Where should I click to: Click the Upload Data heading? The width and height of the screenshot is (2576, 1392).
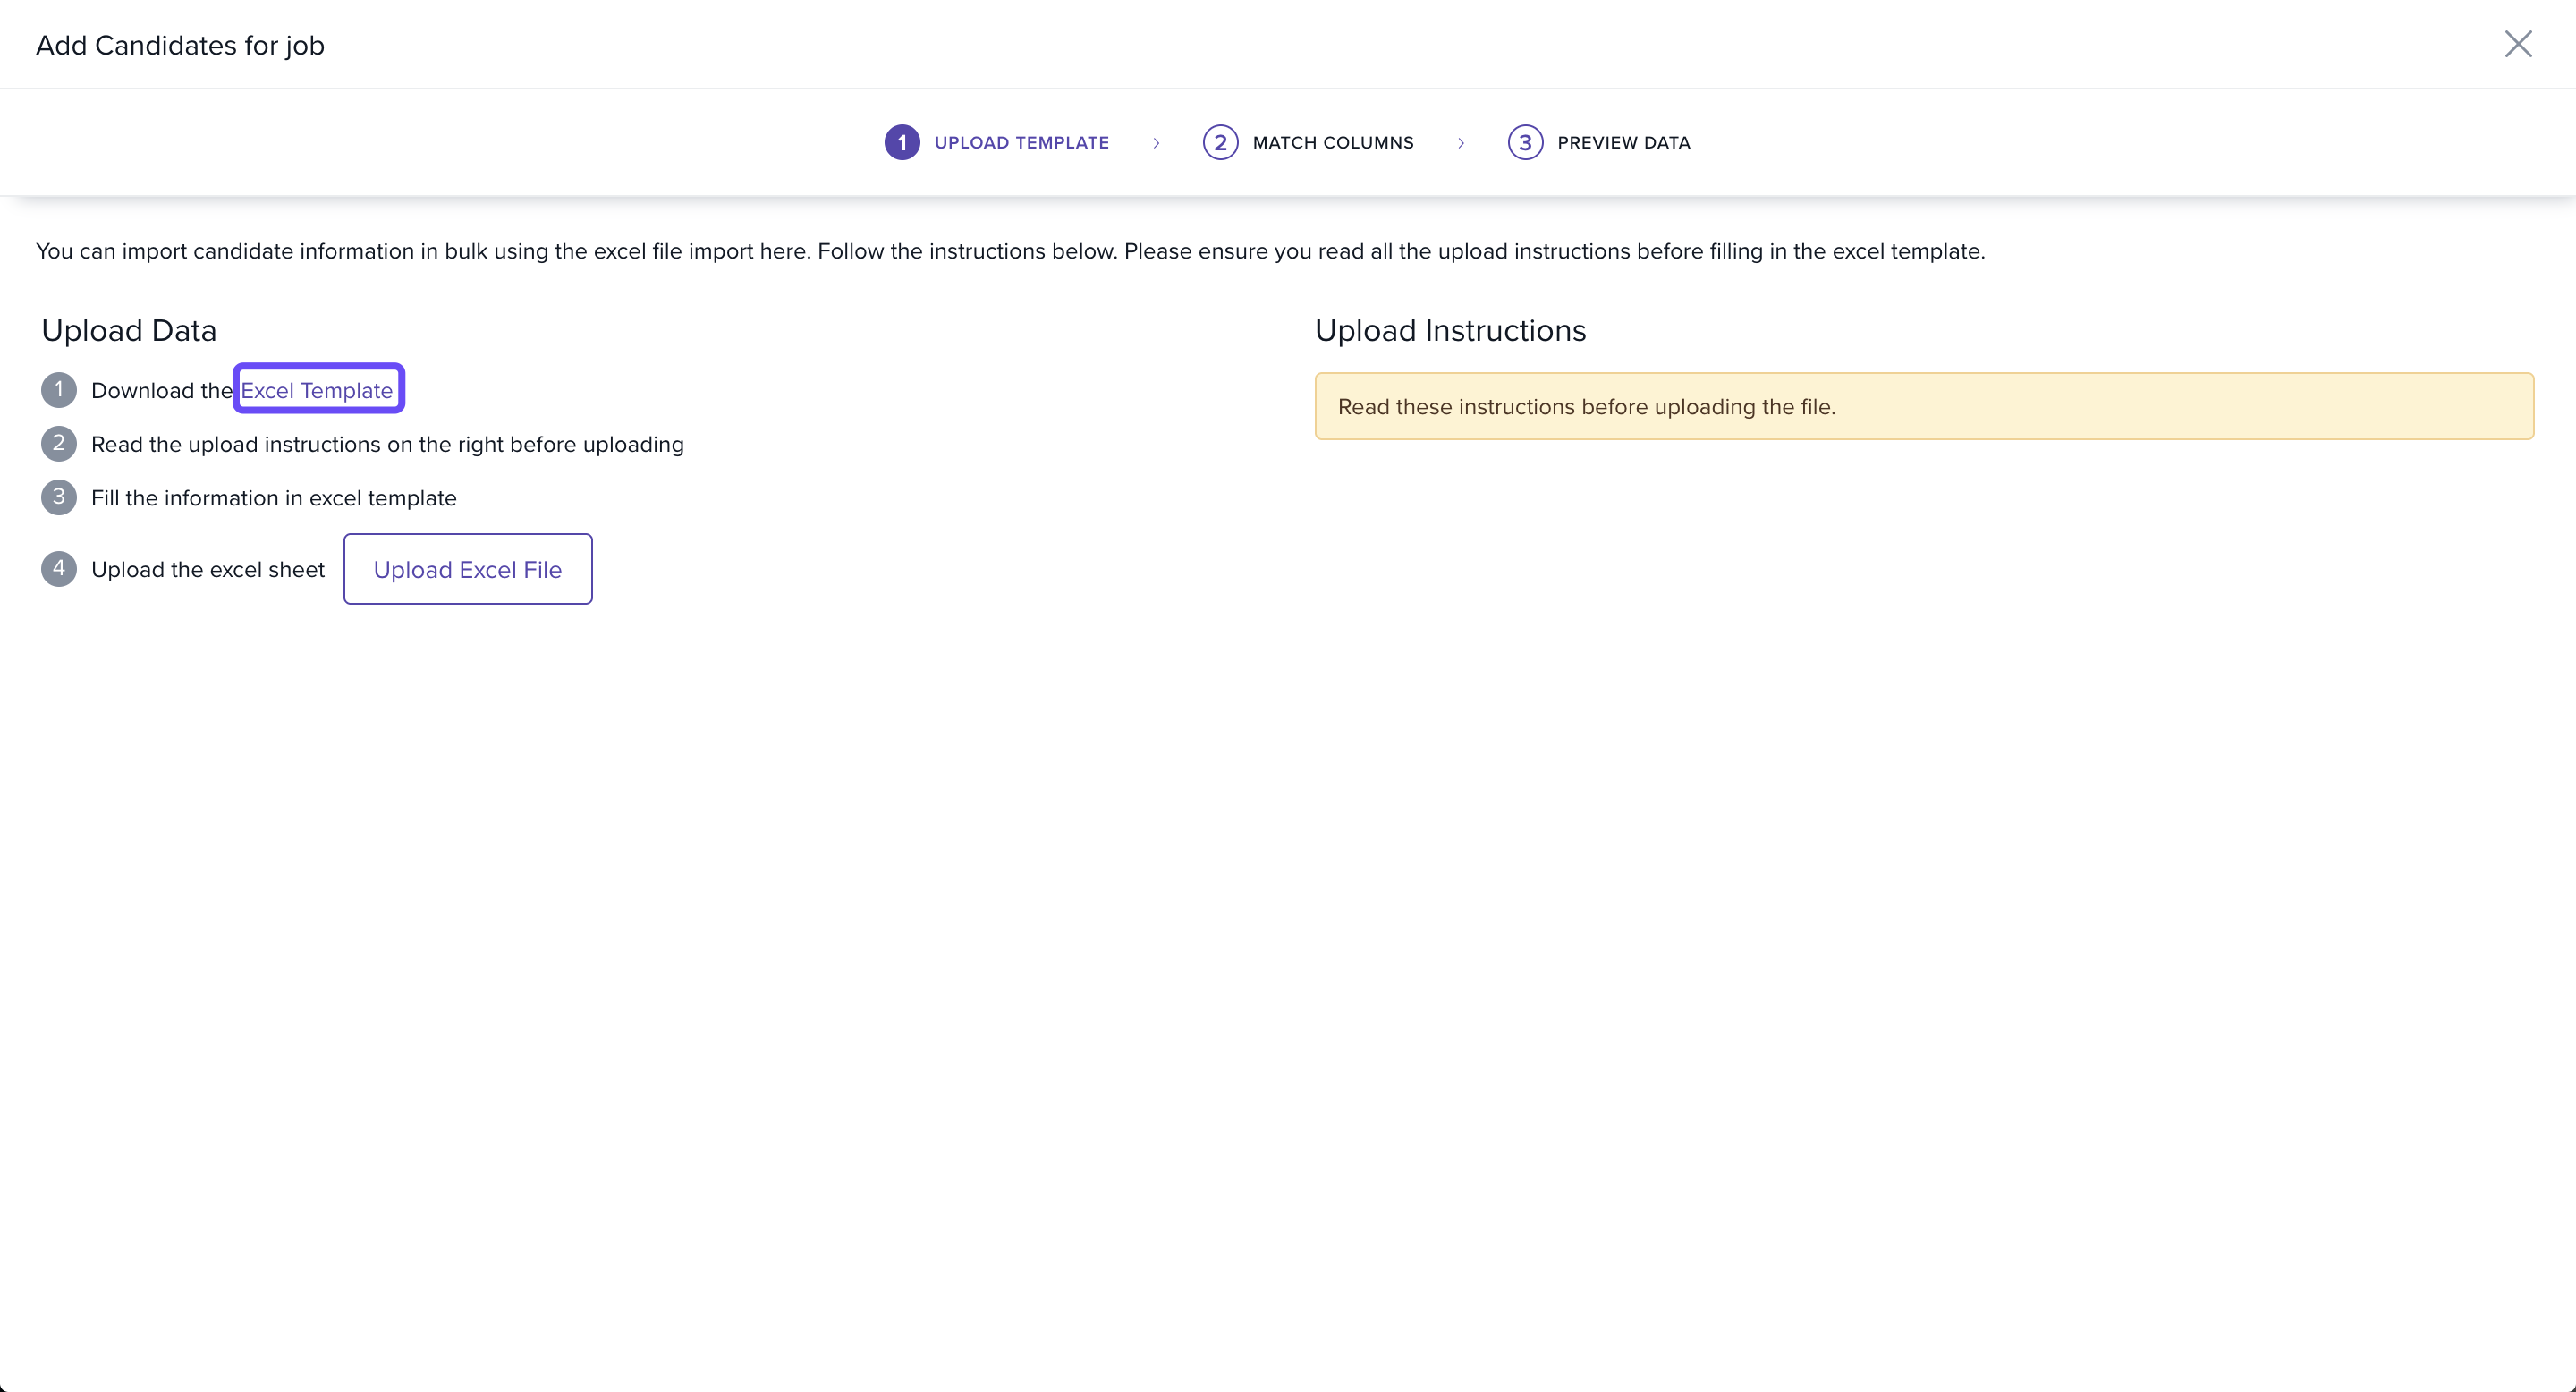(x=129, y=330)
